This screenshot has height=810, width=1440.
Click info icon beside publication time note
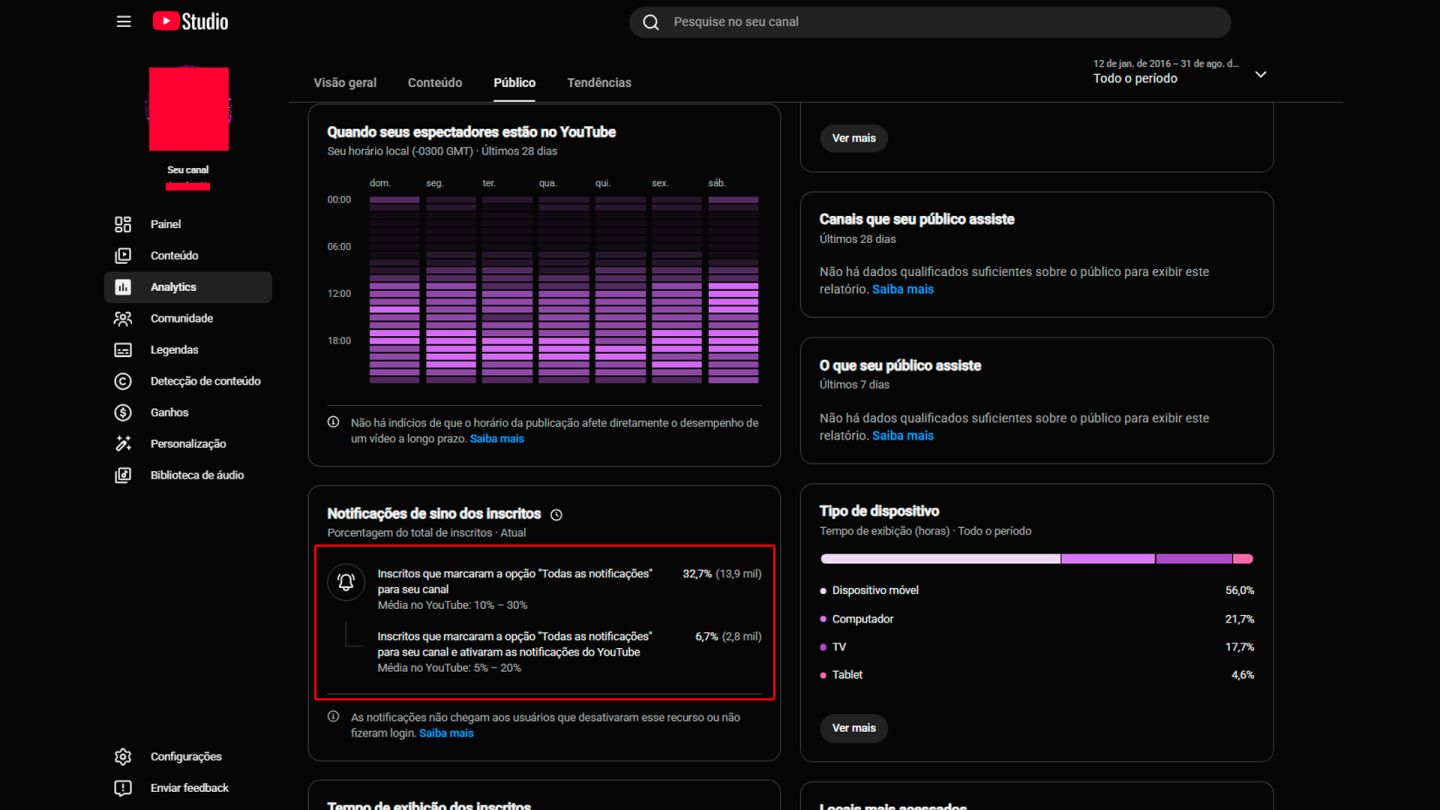(334, 422)
